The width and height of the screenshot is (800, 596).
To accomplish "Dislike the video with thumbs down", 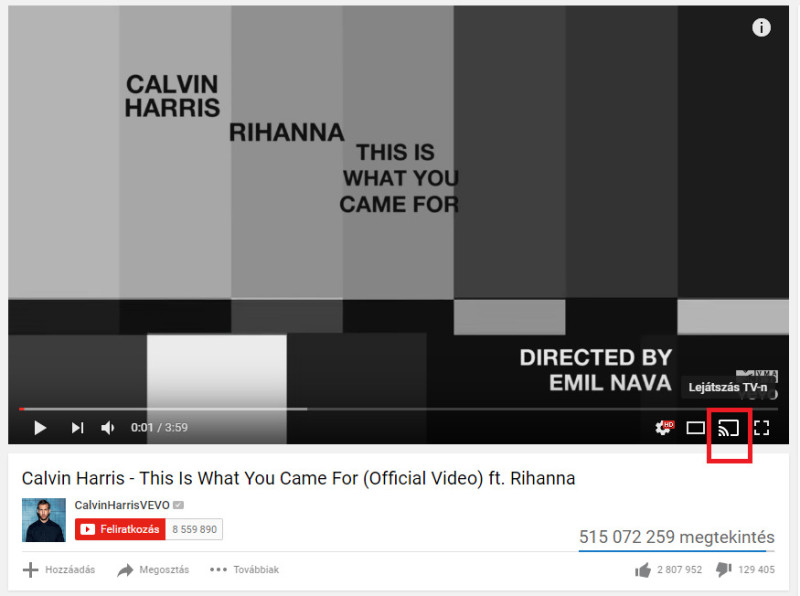I will [724, 569].
